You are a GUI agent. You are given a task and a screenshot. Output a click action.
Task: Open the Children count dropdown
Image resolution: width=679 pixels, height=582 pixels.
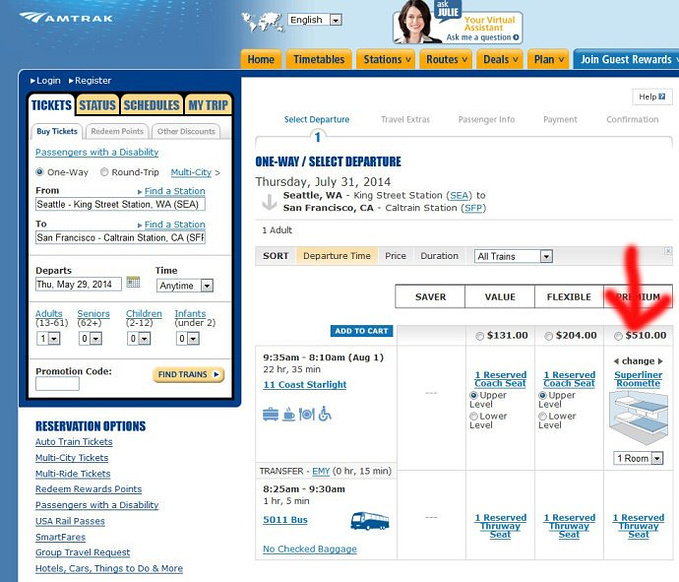point(139,338)
